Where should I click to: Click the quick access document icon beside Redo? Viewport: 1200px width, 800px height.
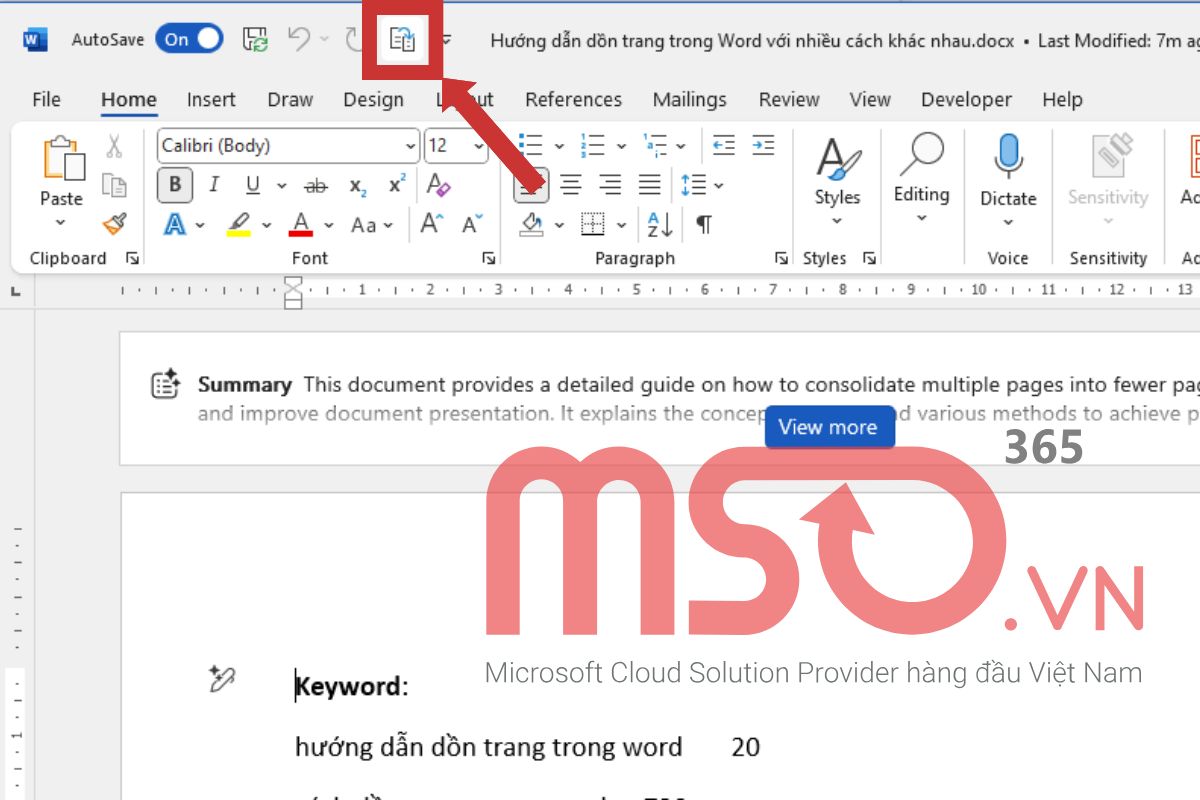[402, 40]
